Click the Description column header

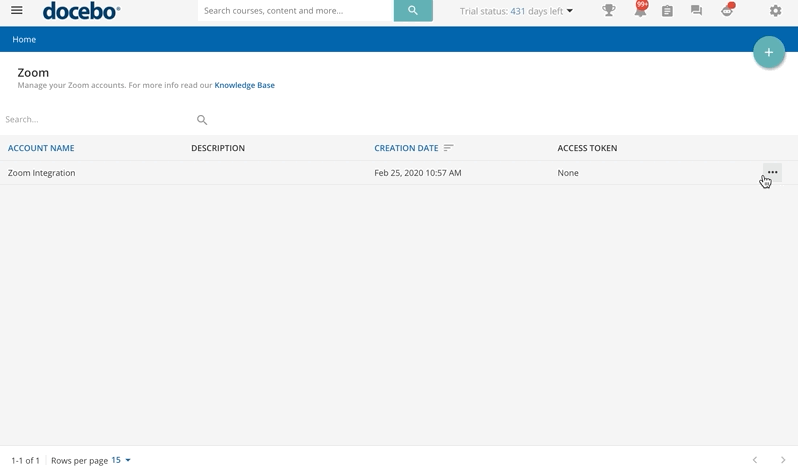coord(218,148)
